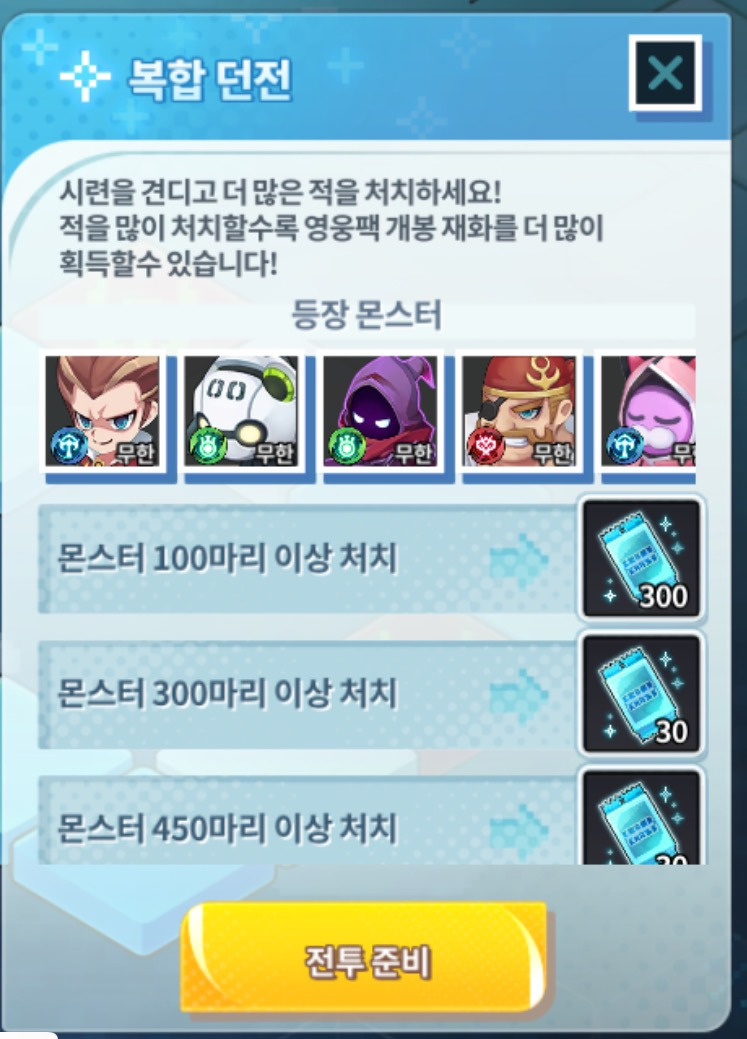Tap the blue class badge on pink monster
Image resolution: width=747 pixels, height=1039 pixels.
pyautogui.click(x=624, y=445)
